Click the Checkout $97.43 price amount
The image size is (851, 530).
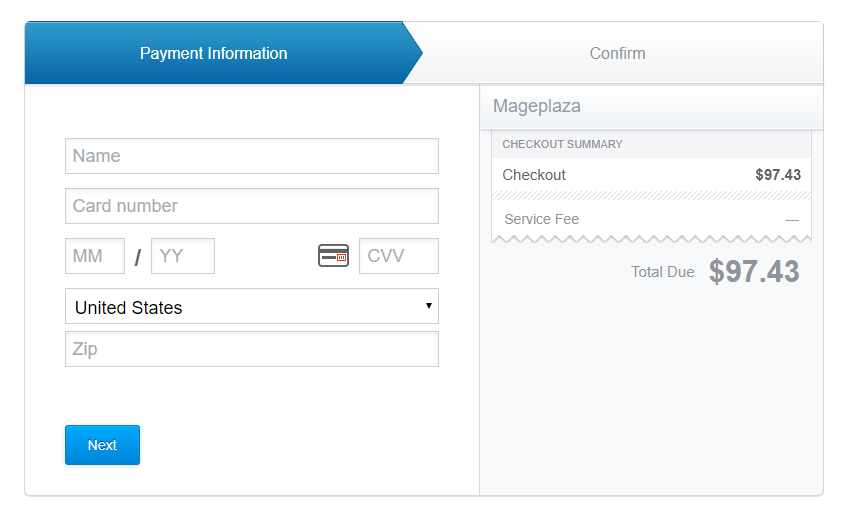click(x=778, y=175)
